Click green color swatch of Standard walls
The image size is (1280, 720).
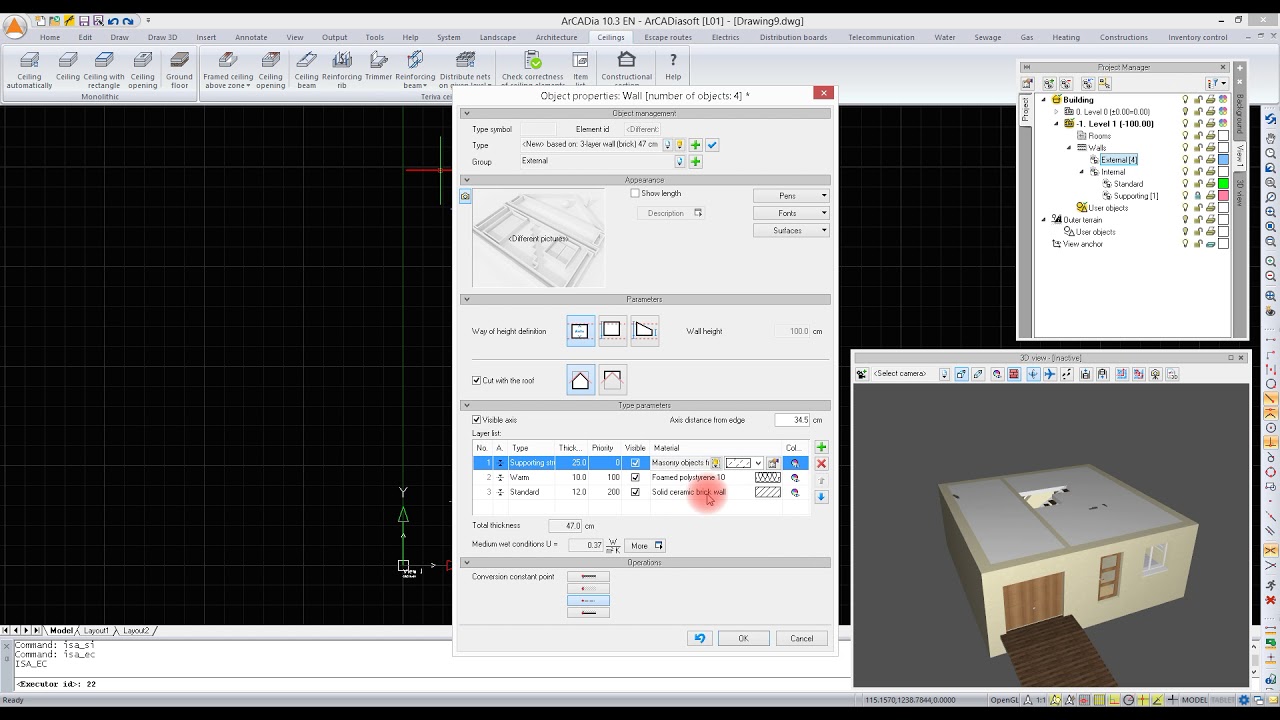point(1223,184)
